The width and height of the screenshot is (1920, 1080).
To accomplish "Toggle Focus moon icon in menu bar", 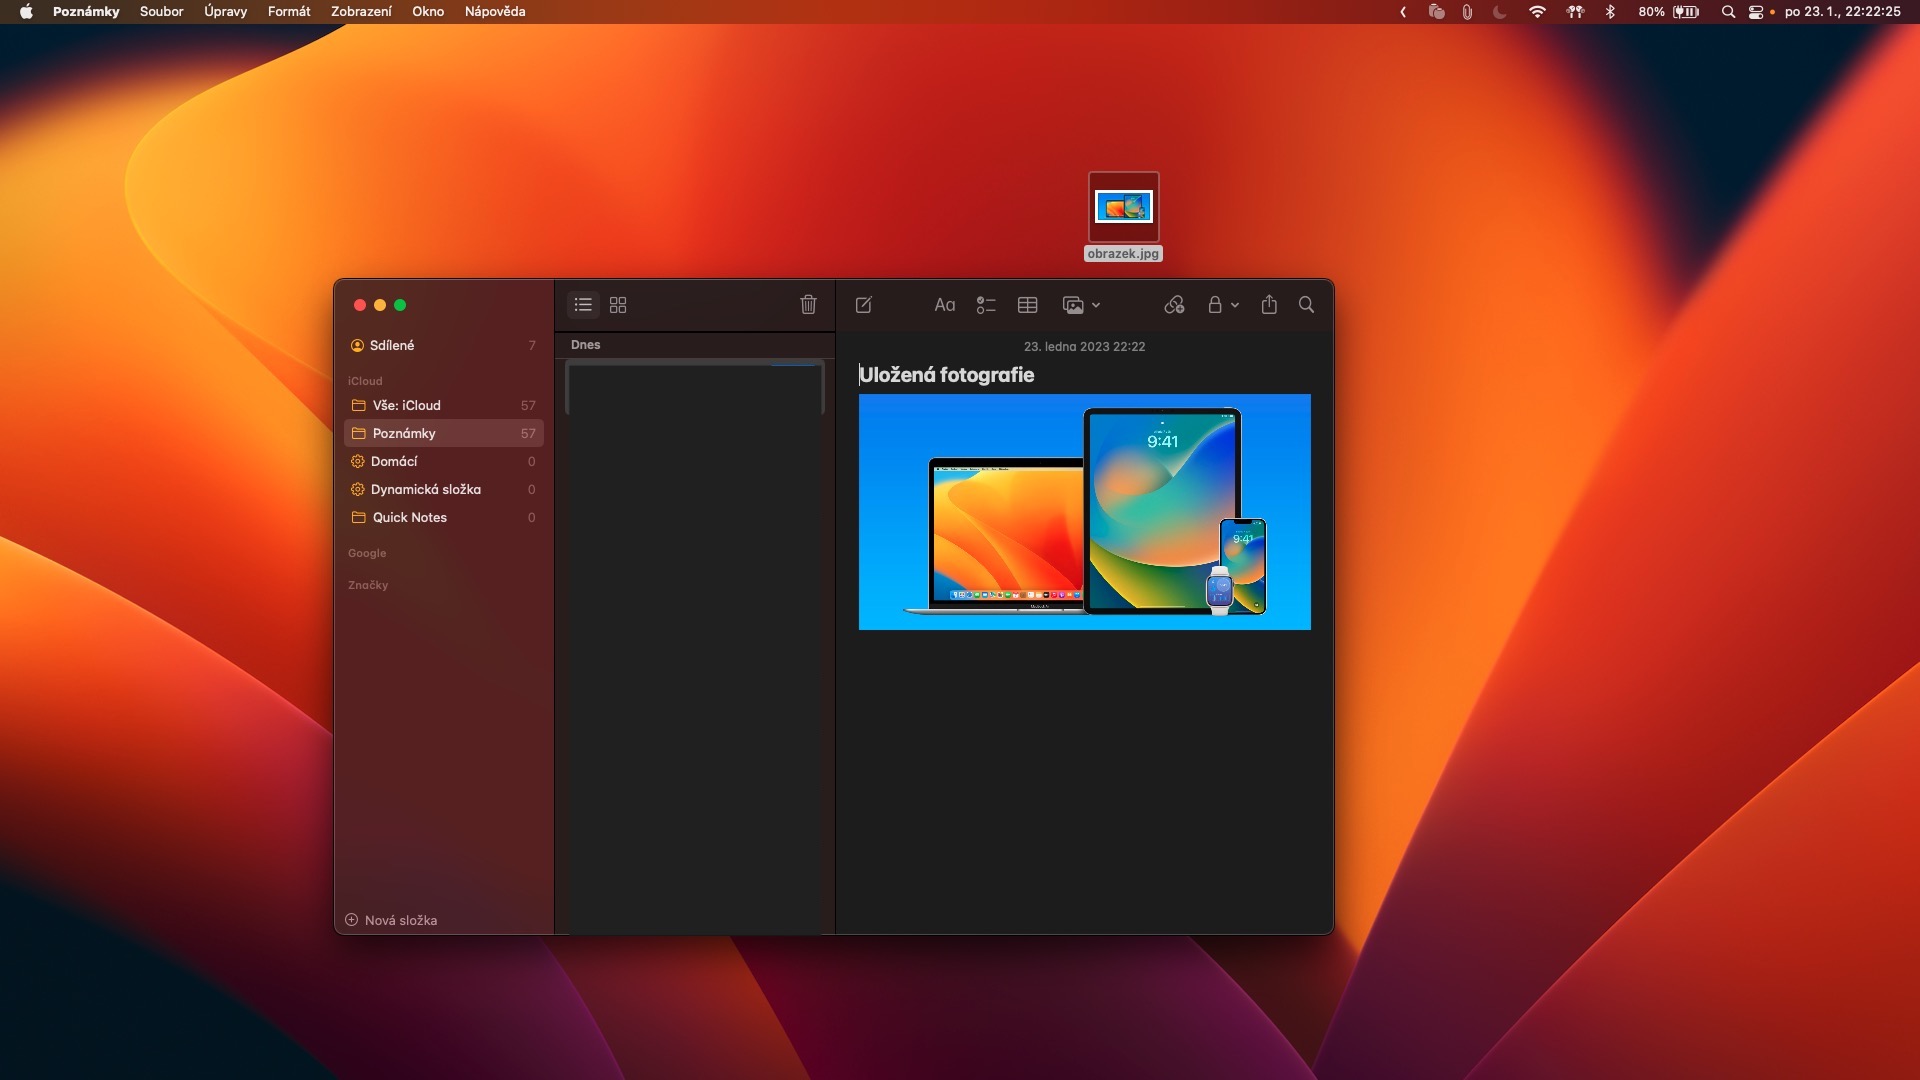I will coord(1499,12).
